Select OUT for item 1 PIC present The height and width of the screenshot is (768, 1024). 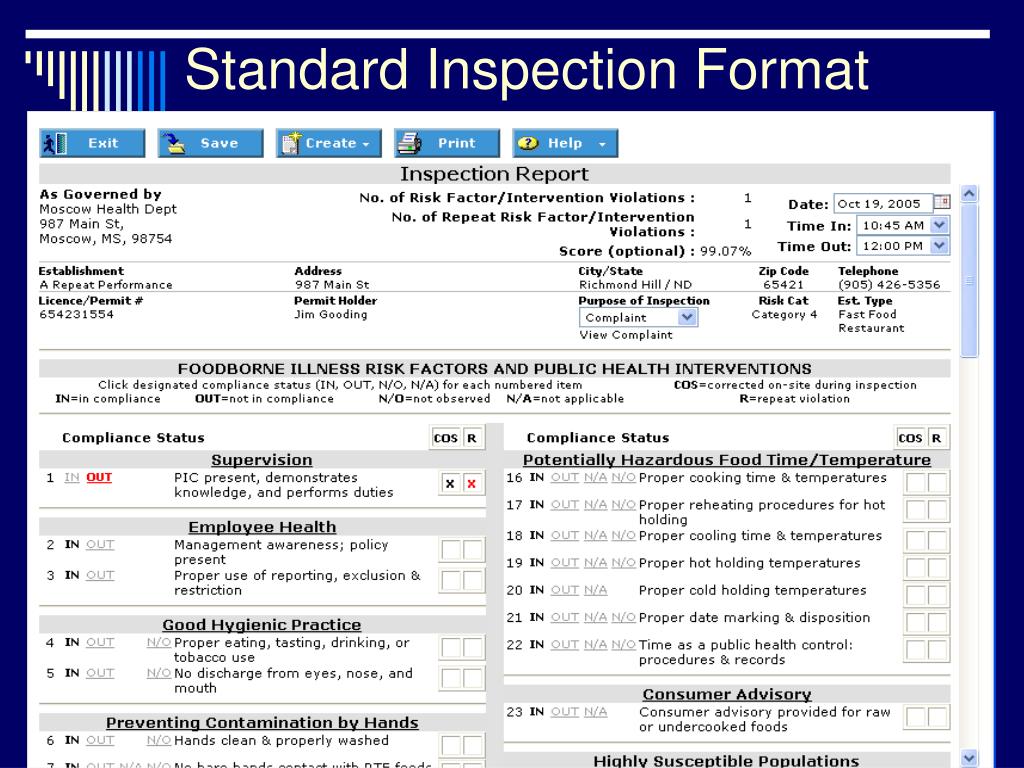click(99, 477)
